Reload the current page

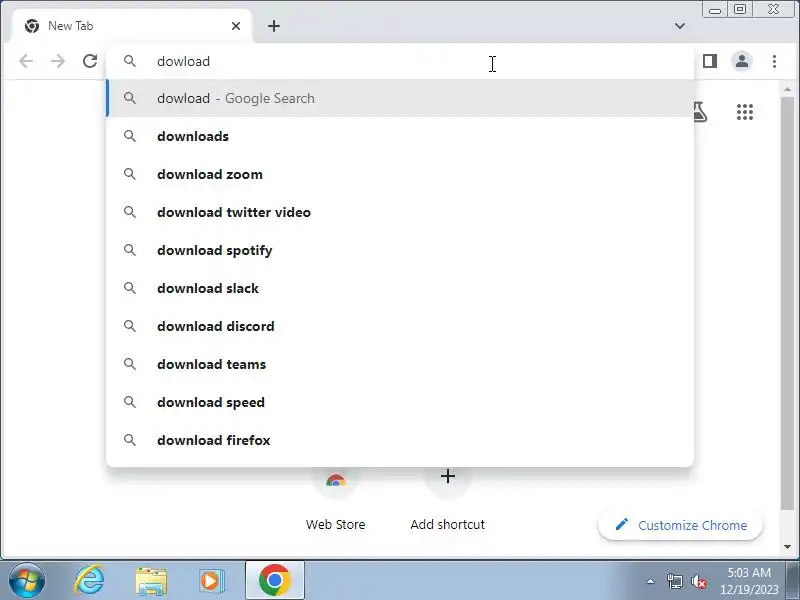coord(90,61)
